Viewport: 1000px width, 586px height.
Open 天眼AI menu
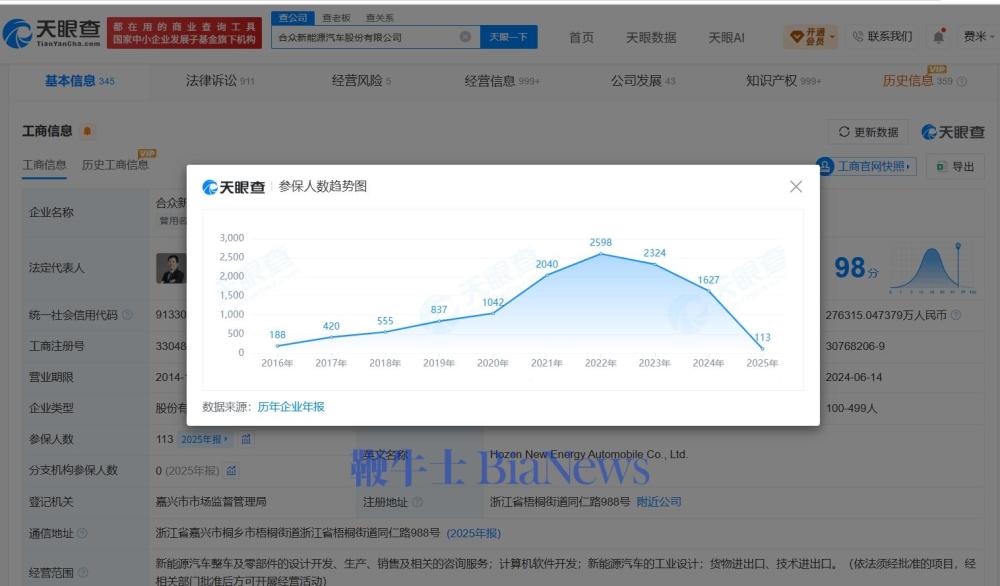[x=726, y=38]
